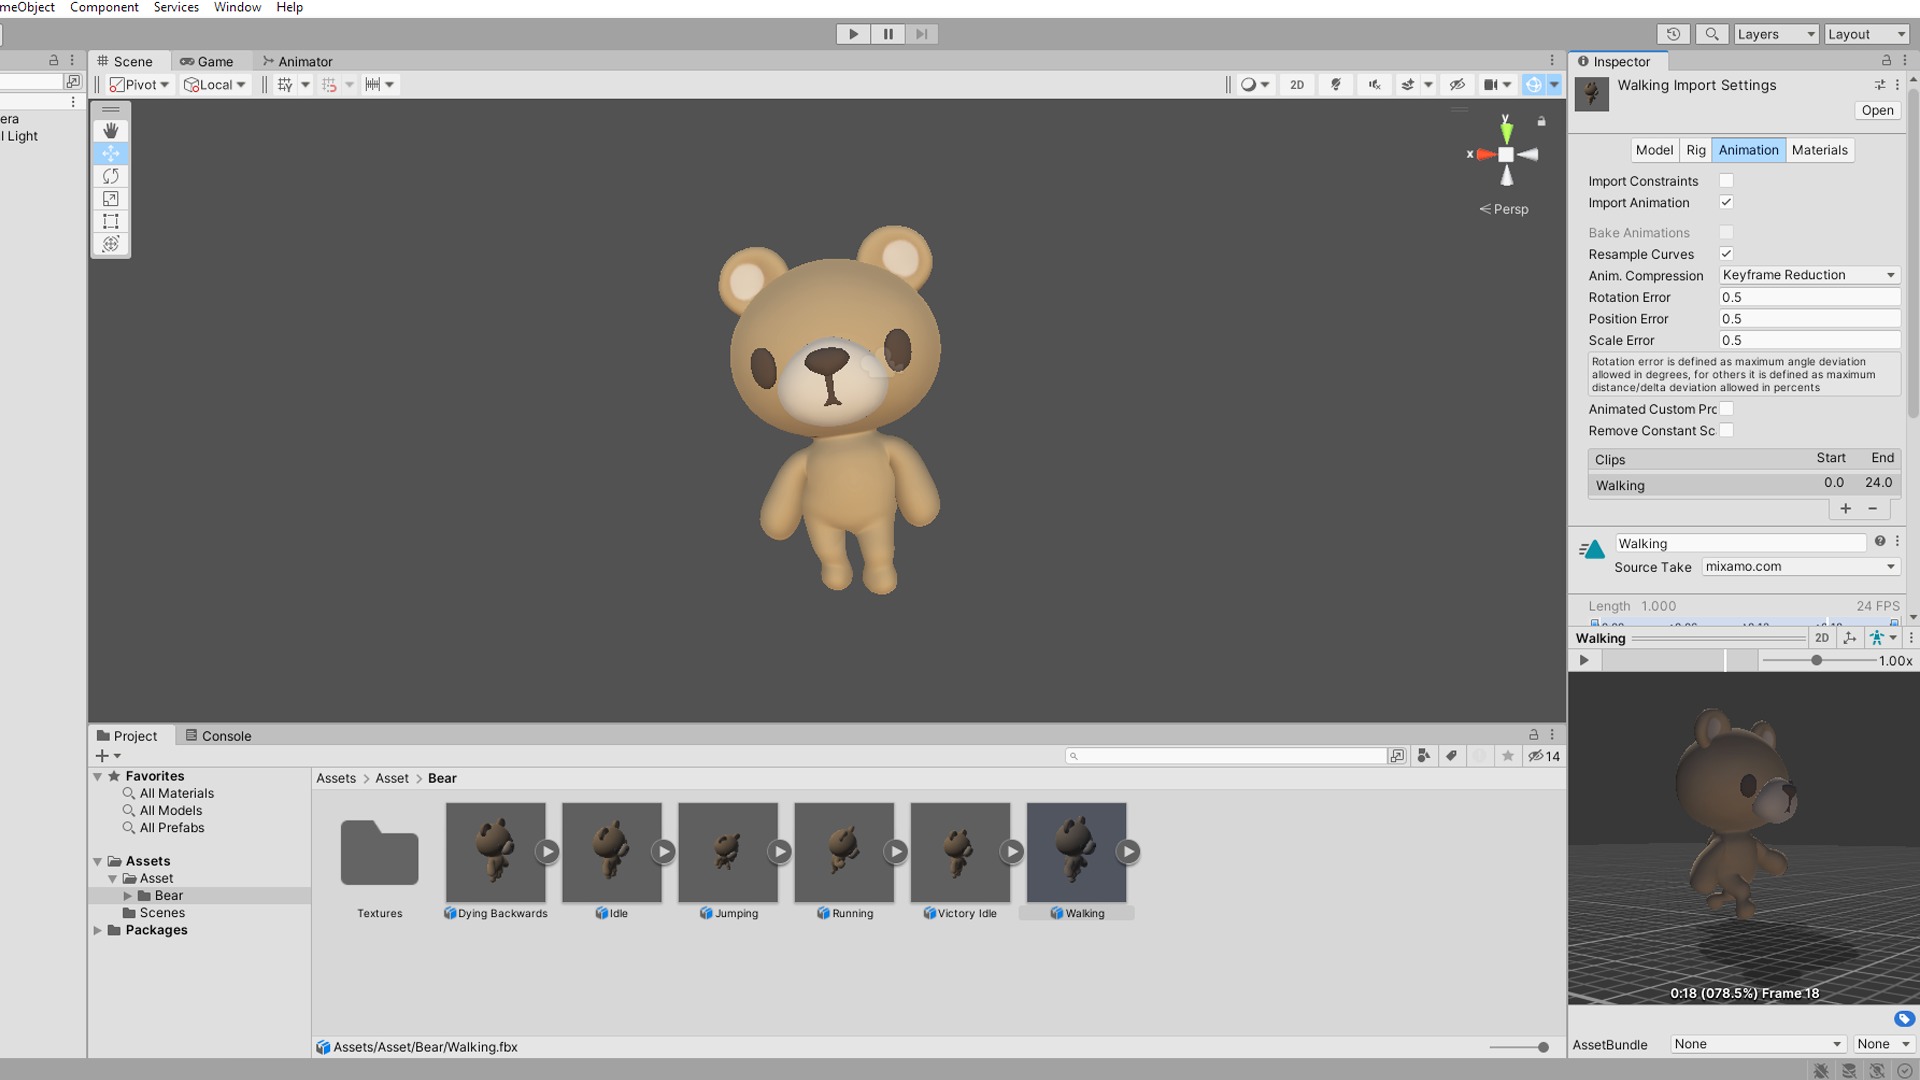This screenshot has height=1080, width=1920.
Task: Open the Component menu
Action: [104, 7]
